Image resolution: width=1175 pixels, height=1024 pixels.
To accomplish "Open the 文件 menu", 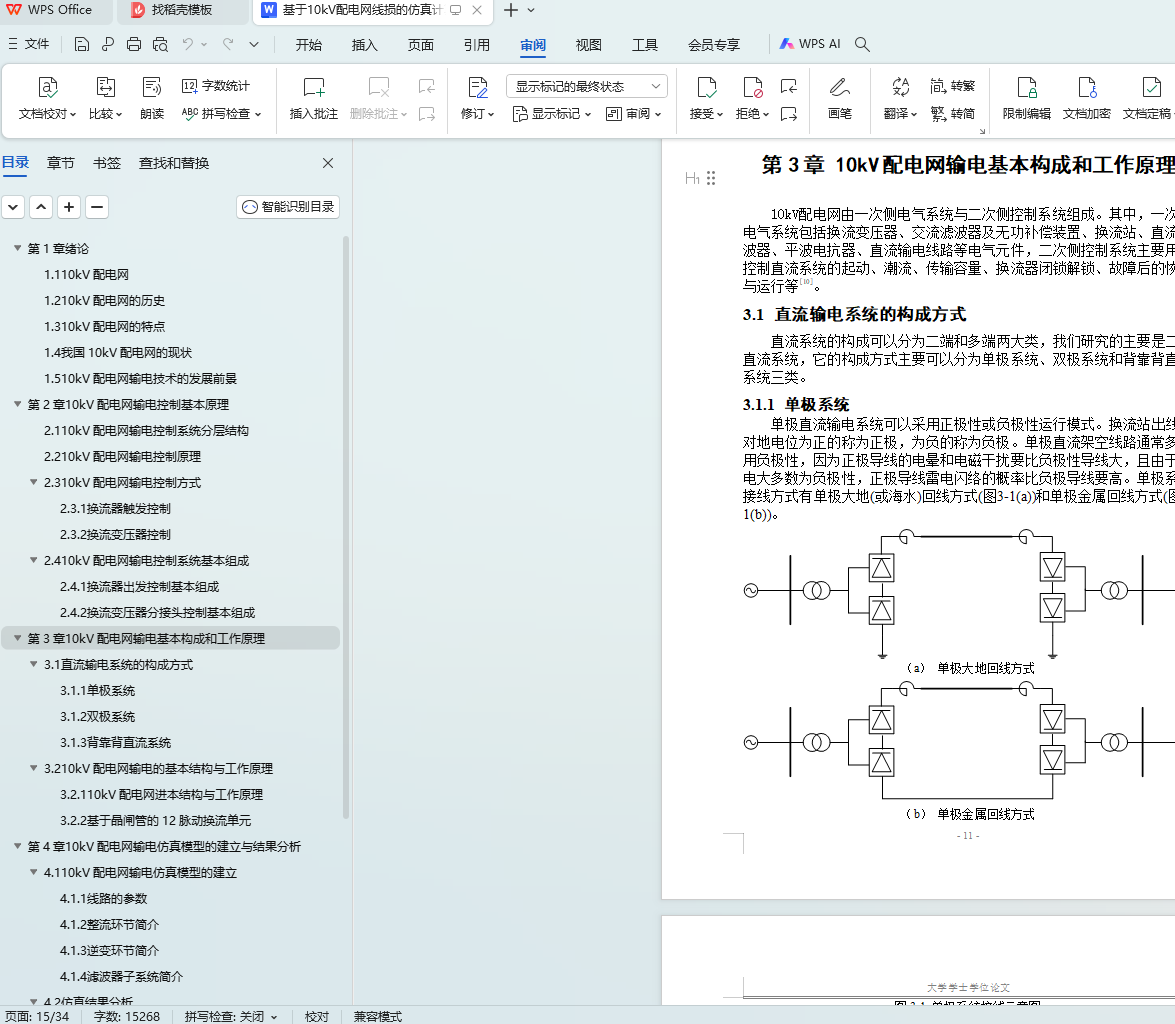I will tap(29, 44).
